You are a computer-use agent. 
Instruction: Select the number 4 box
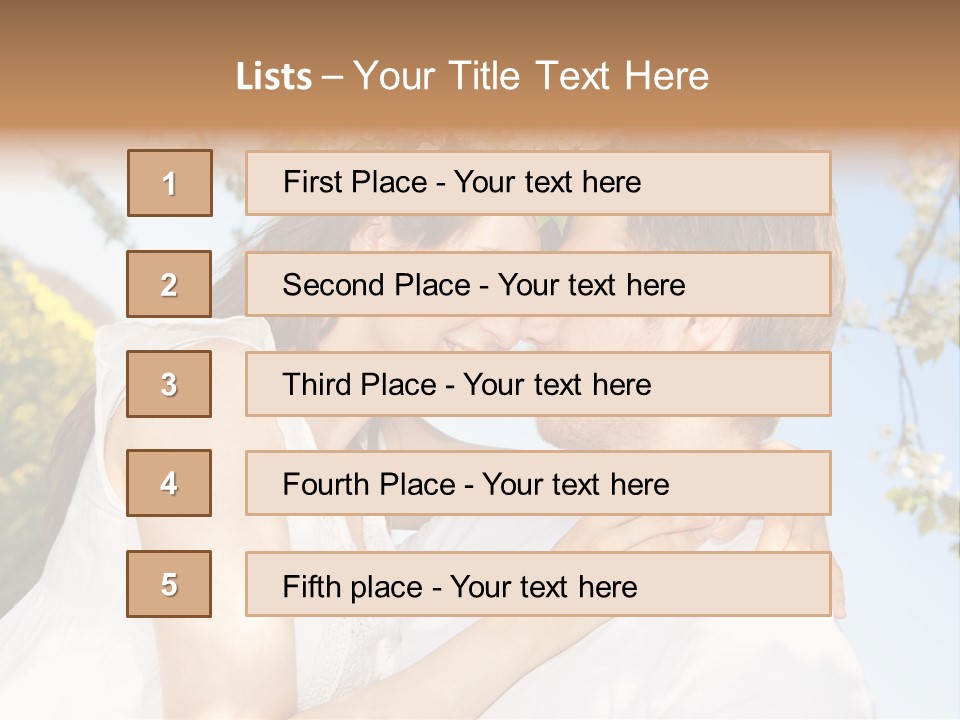point(170,483)
